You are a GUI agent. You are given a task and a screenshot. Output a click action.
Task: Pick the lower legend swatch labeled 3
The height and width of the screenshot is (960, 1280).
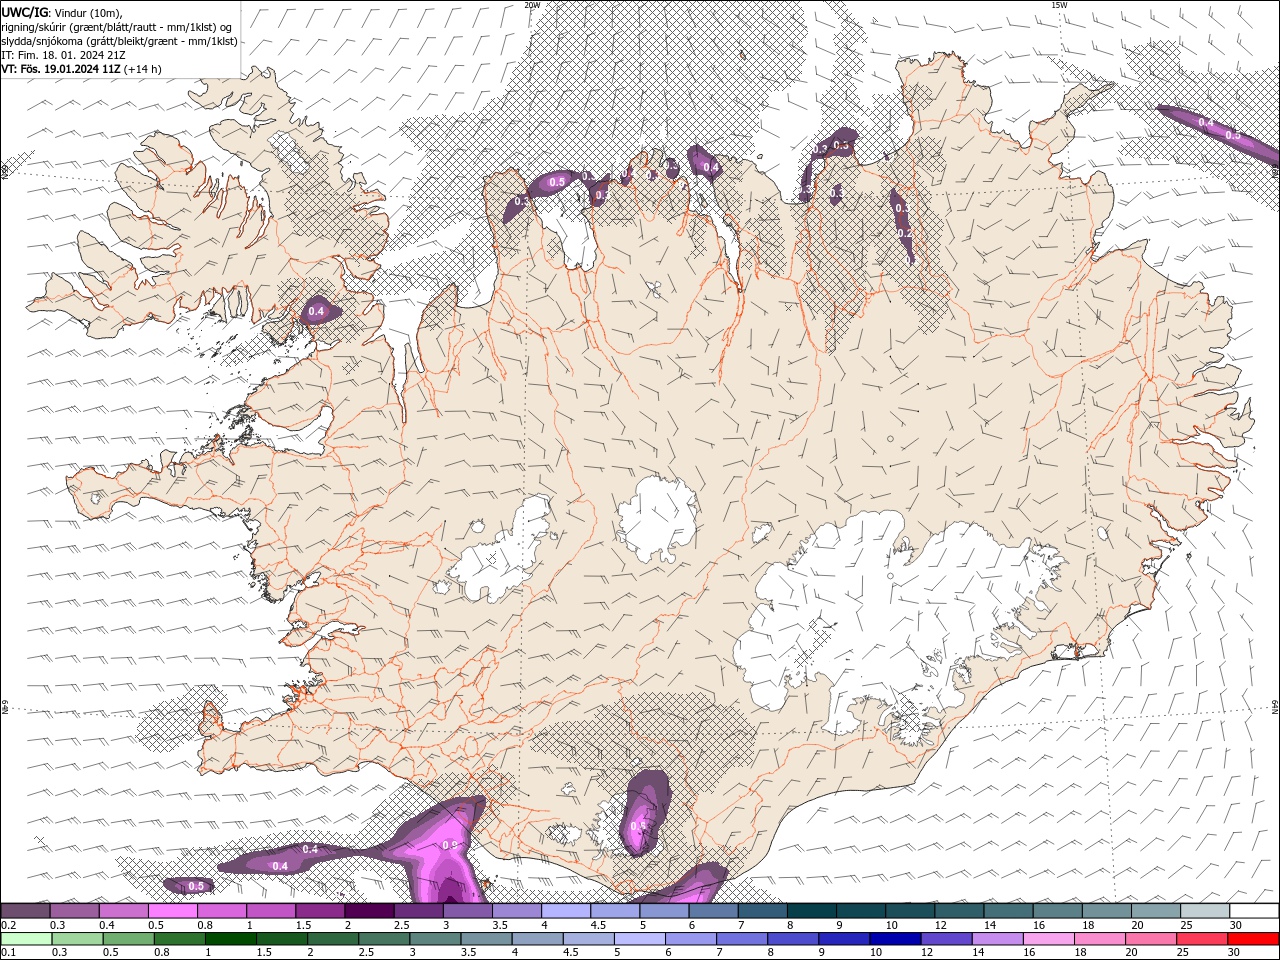coord(435,939)
